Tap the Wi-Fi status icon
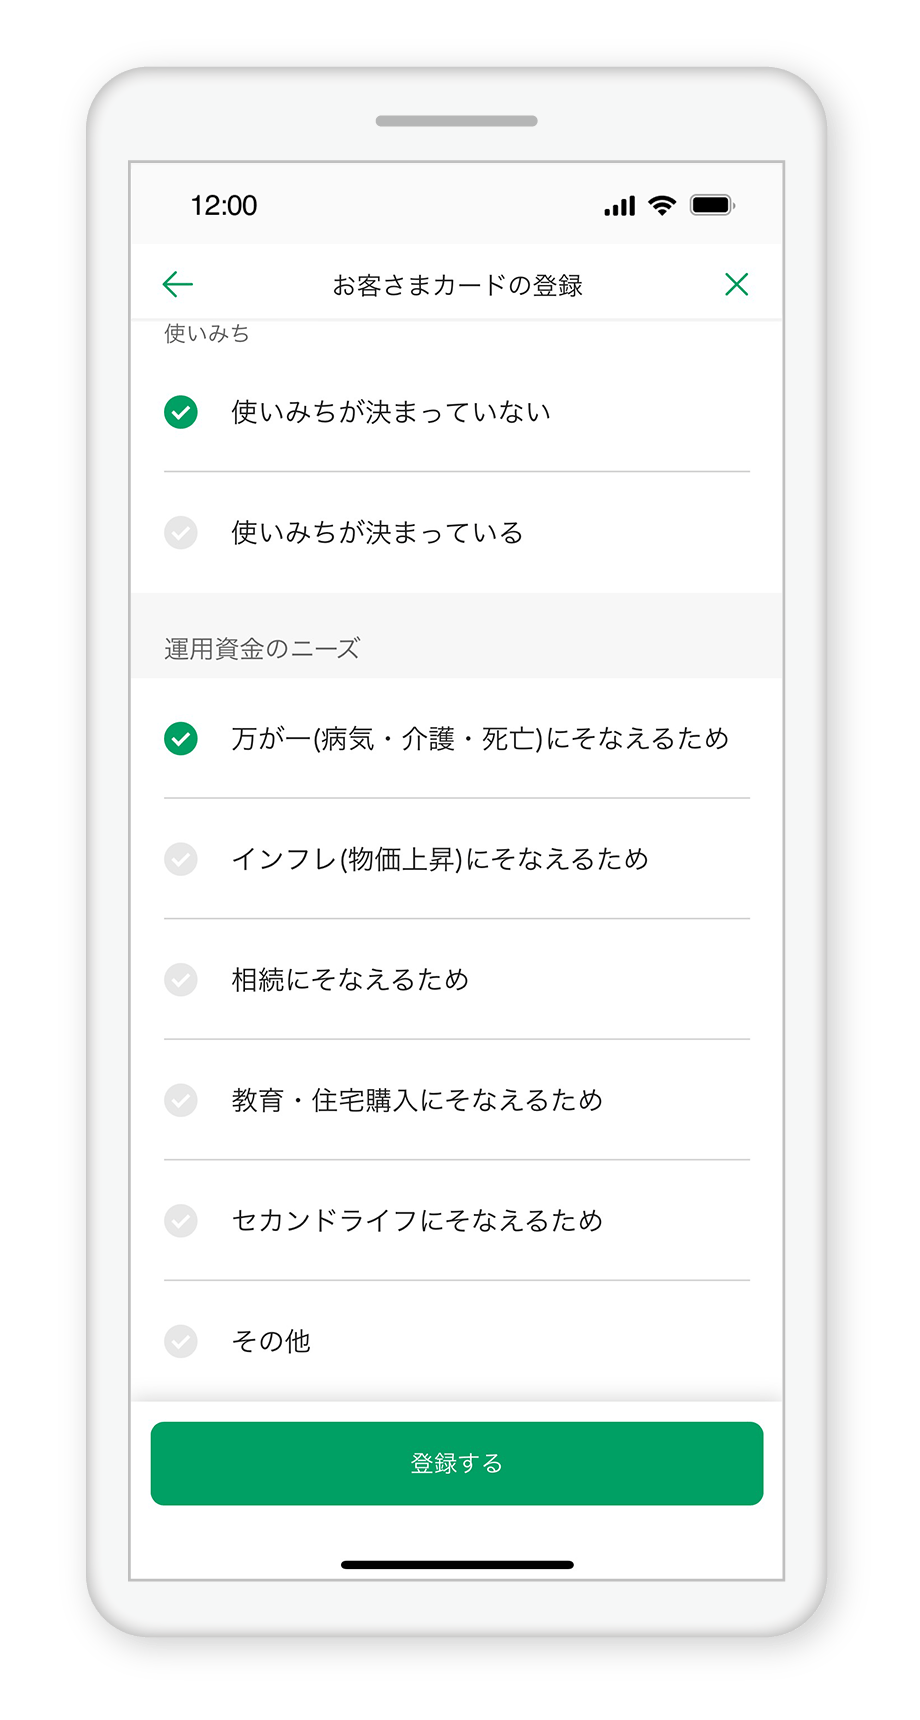 (x=662, y=206)
